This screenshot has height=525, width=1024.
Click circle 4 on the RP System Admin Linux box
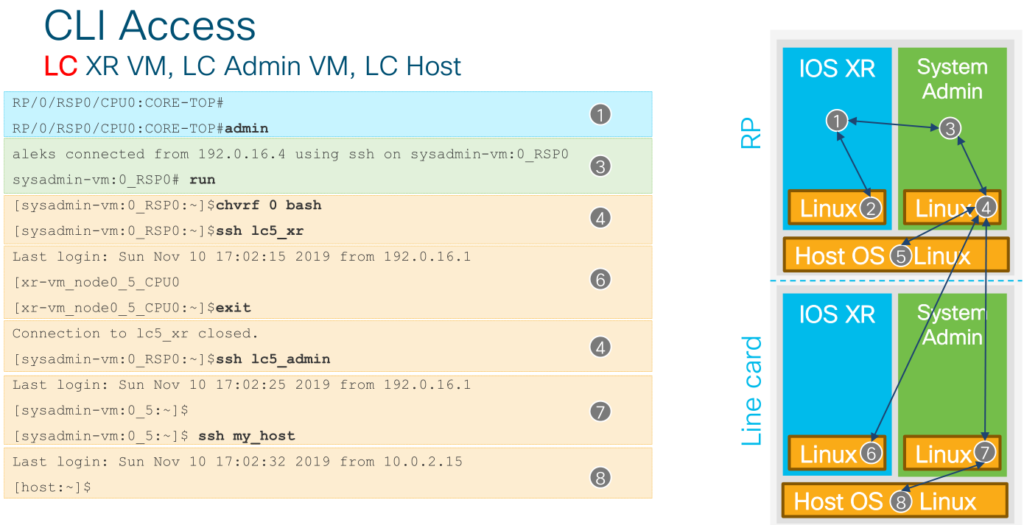click(985, 208)
